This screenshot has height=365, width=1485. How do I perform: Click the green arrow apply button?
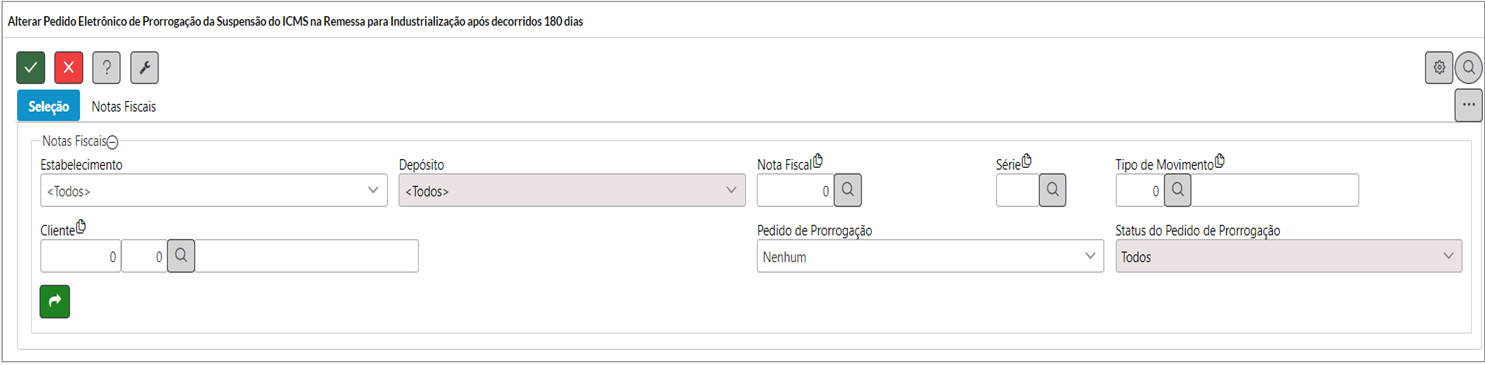(x=55, y=302)
